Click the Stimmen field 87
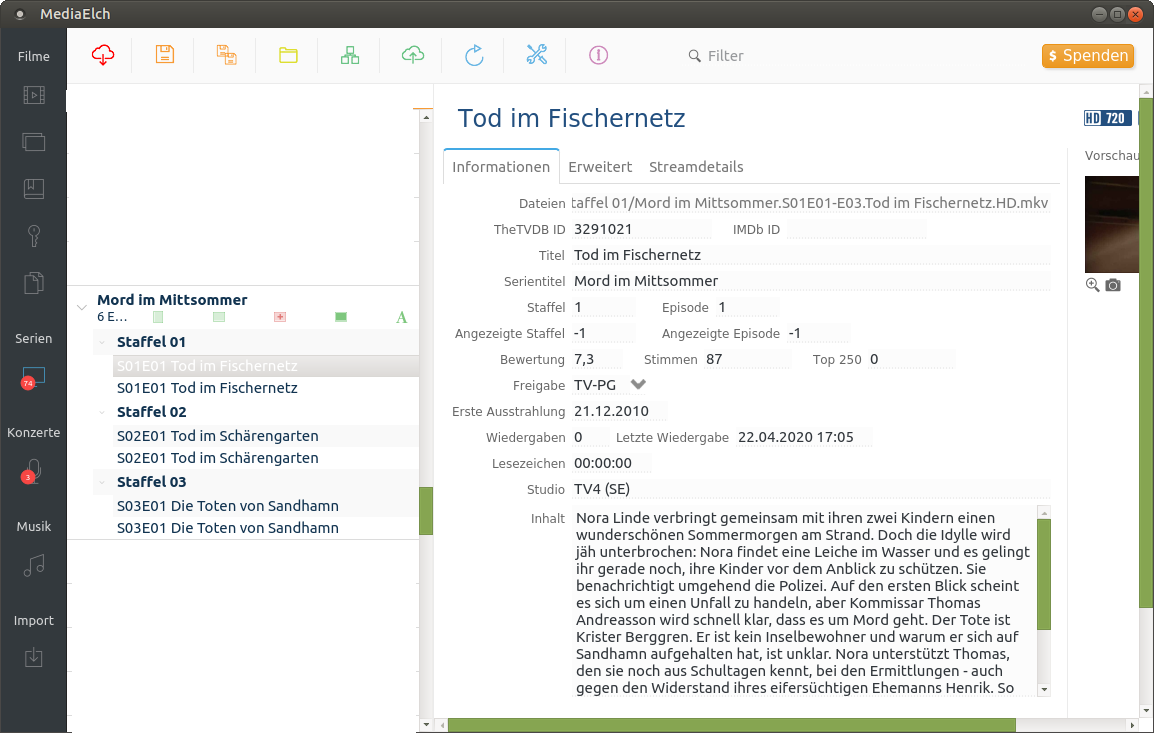 [748, 359]
